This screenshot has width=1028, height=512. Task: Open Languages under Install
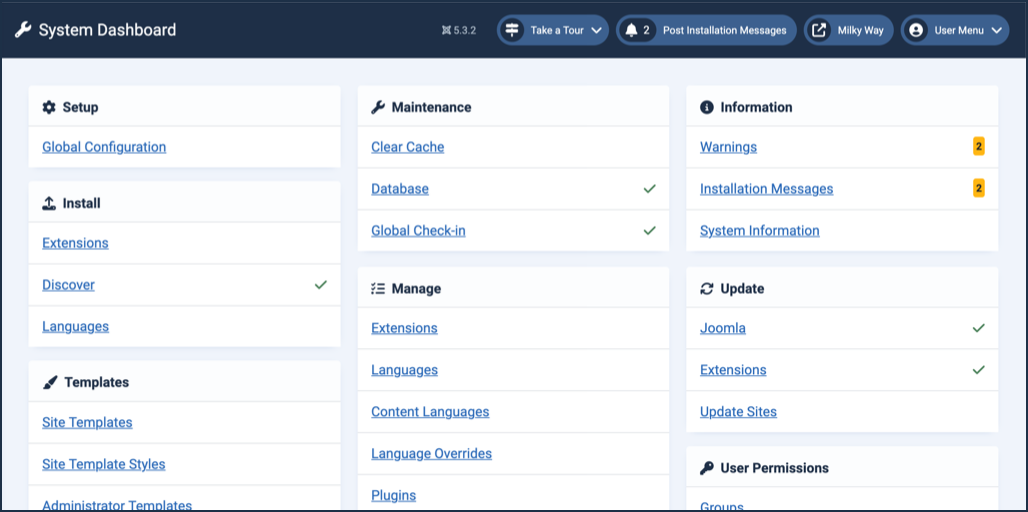75,326
